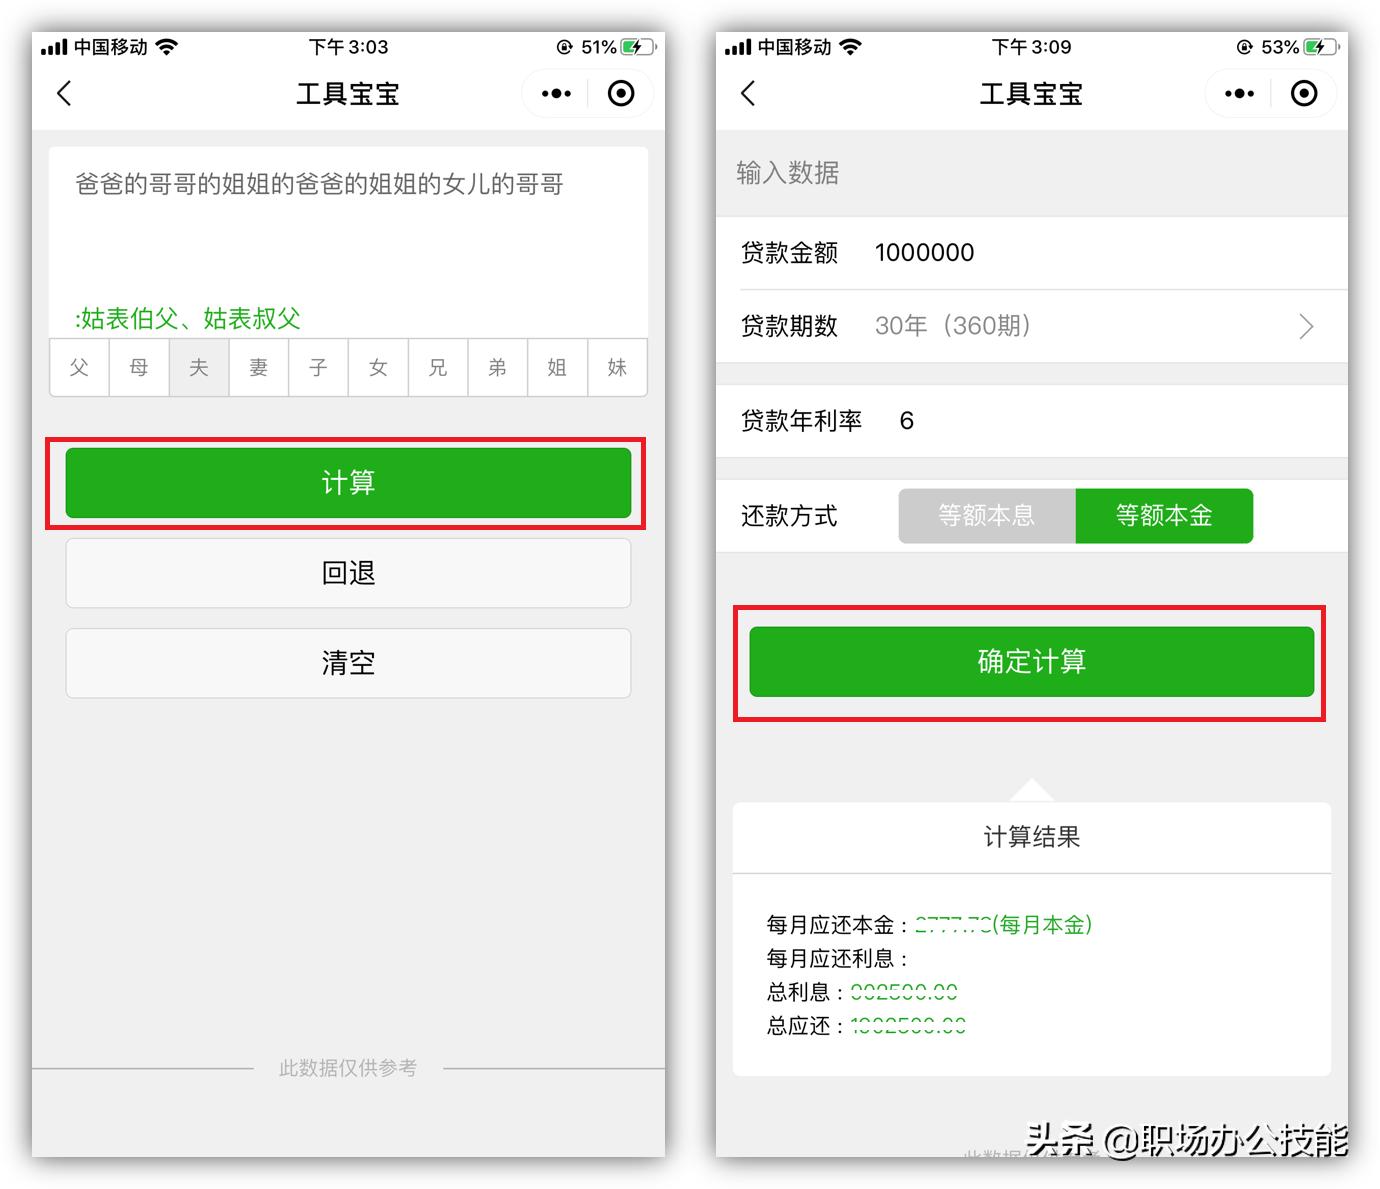Click the 确定计算 button
This screenshot has height=1189, width=1380.
tap(1031, 662)
